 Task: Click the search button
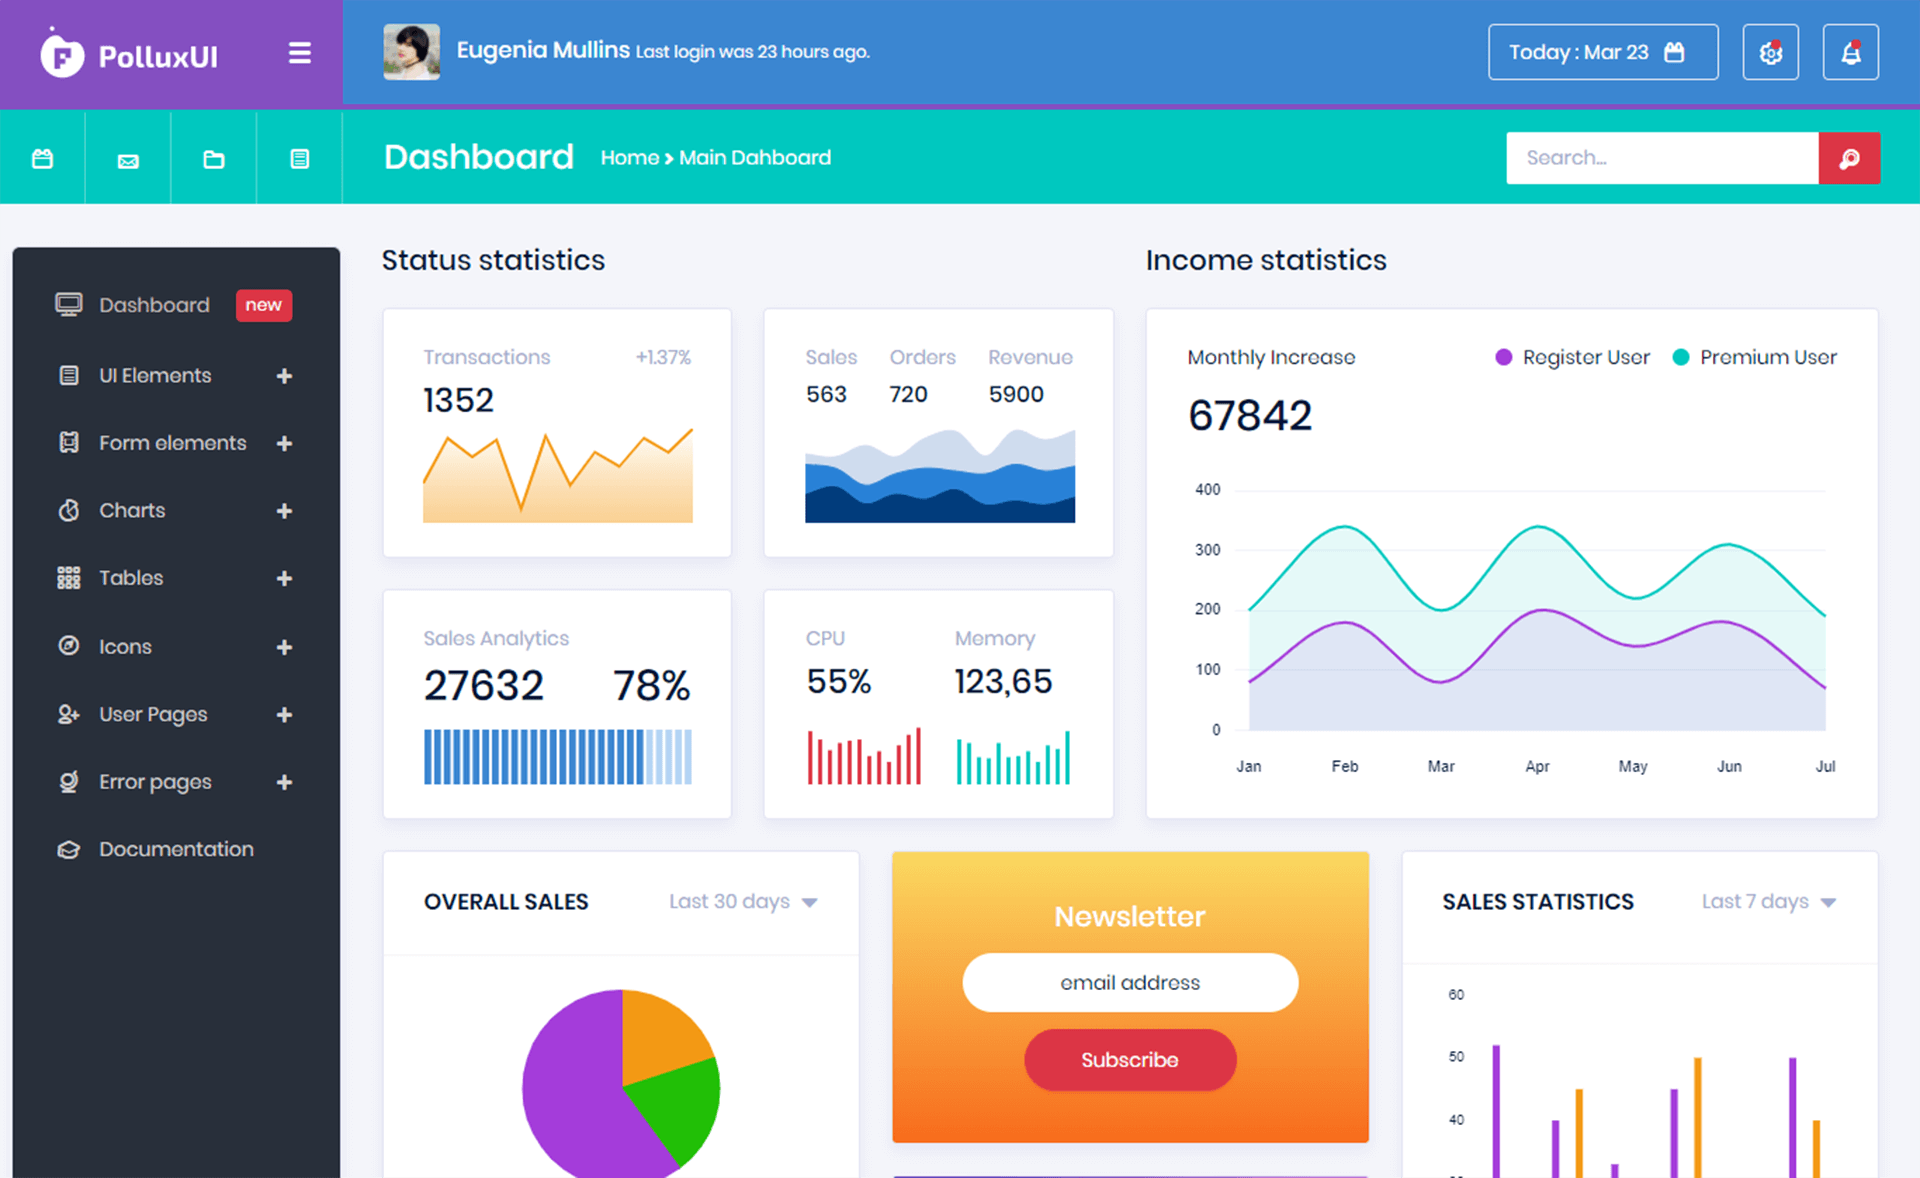click(x=1851, y=158)
